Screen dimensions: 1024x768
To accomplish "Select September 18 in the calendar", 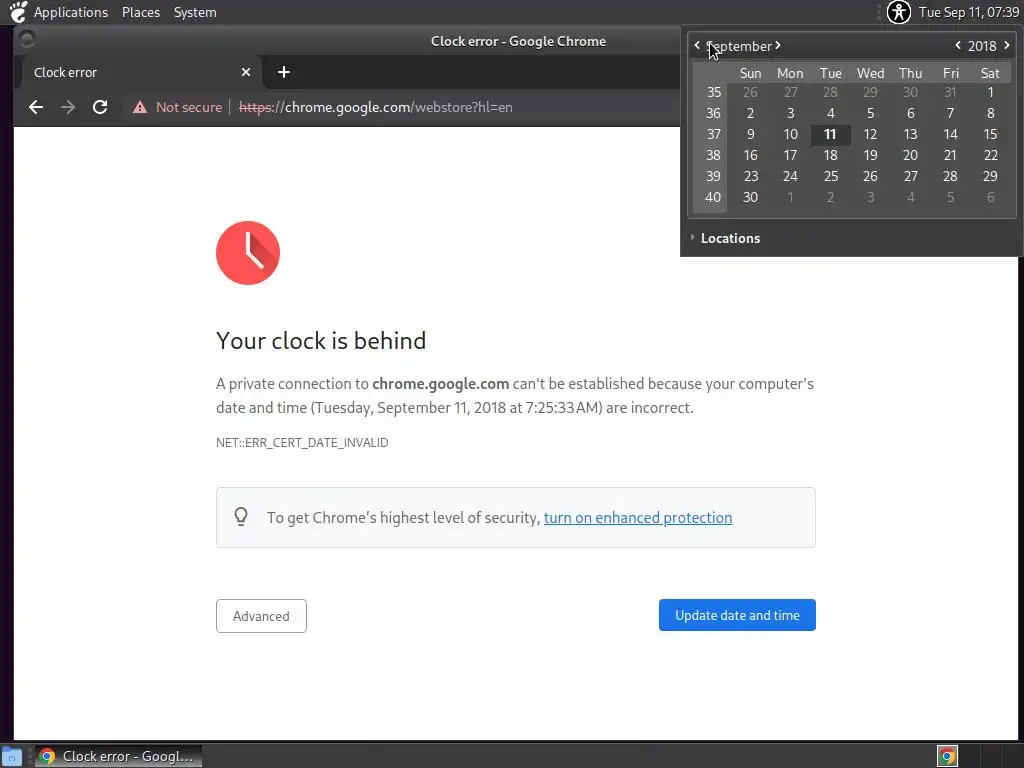I will pyautogui.click(x=830, y=155).
